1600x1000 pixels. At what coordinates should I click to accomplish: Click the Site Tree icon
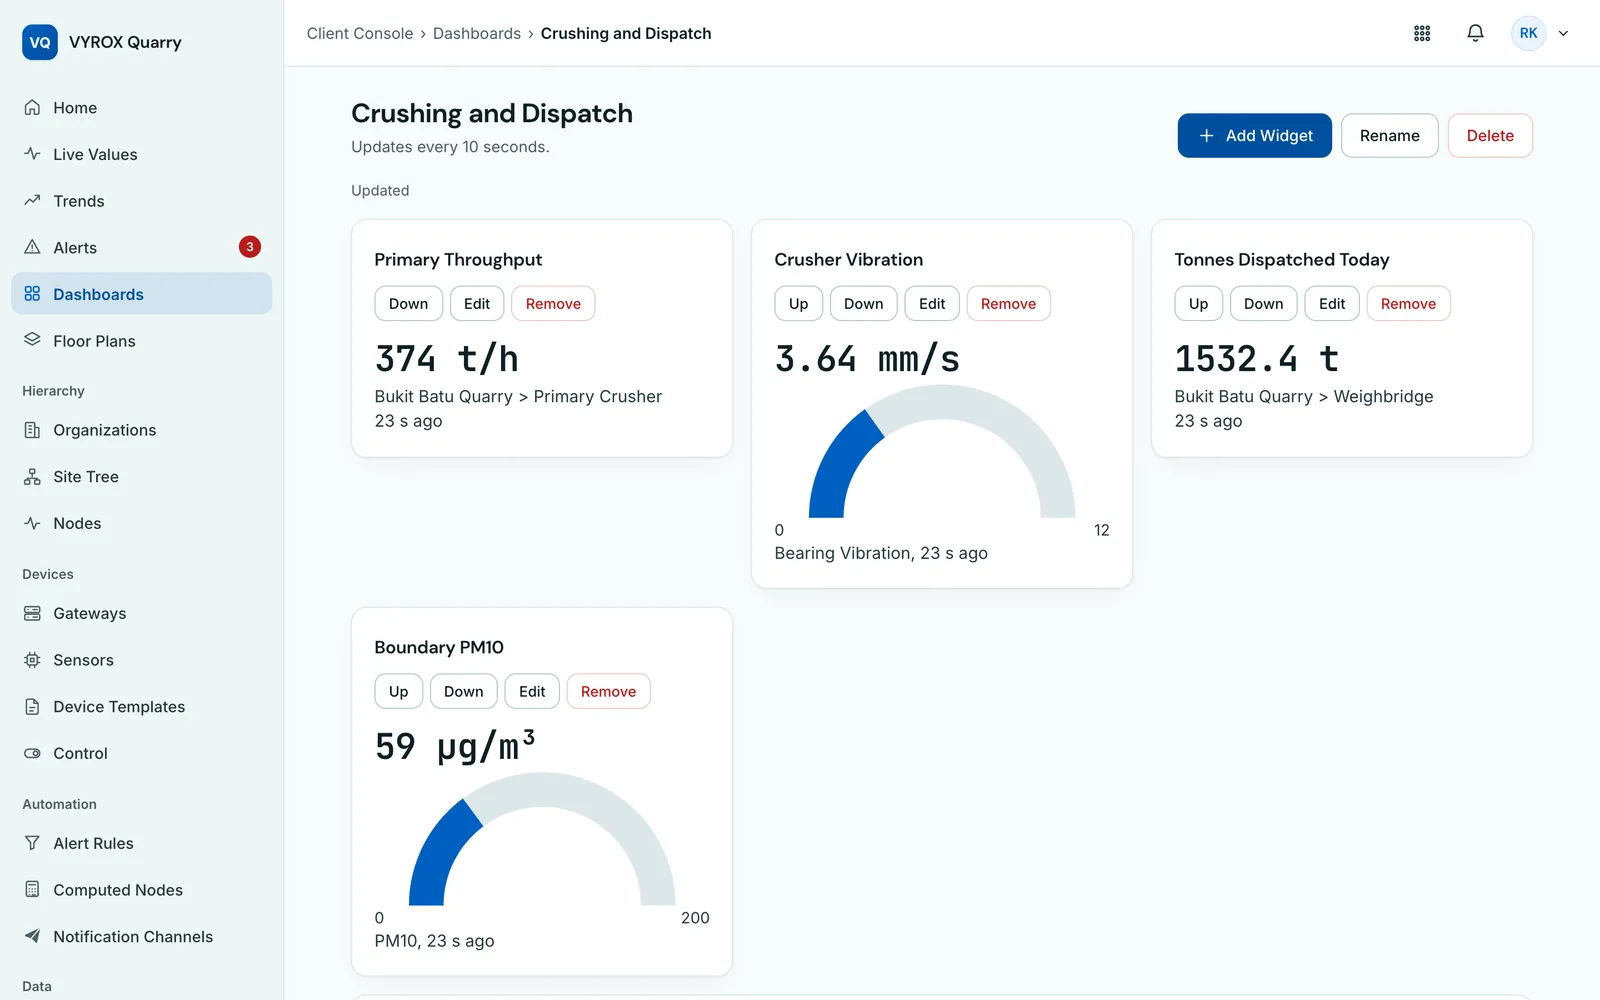[32, 477]
